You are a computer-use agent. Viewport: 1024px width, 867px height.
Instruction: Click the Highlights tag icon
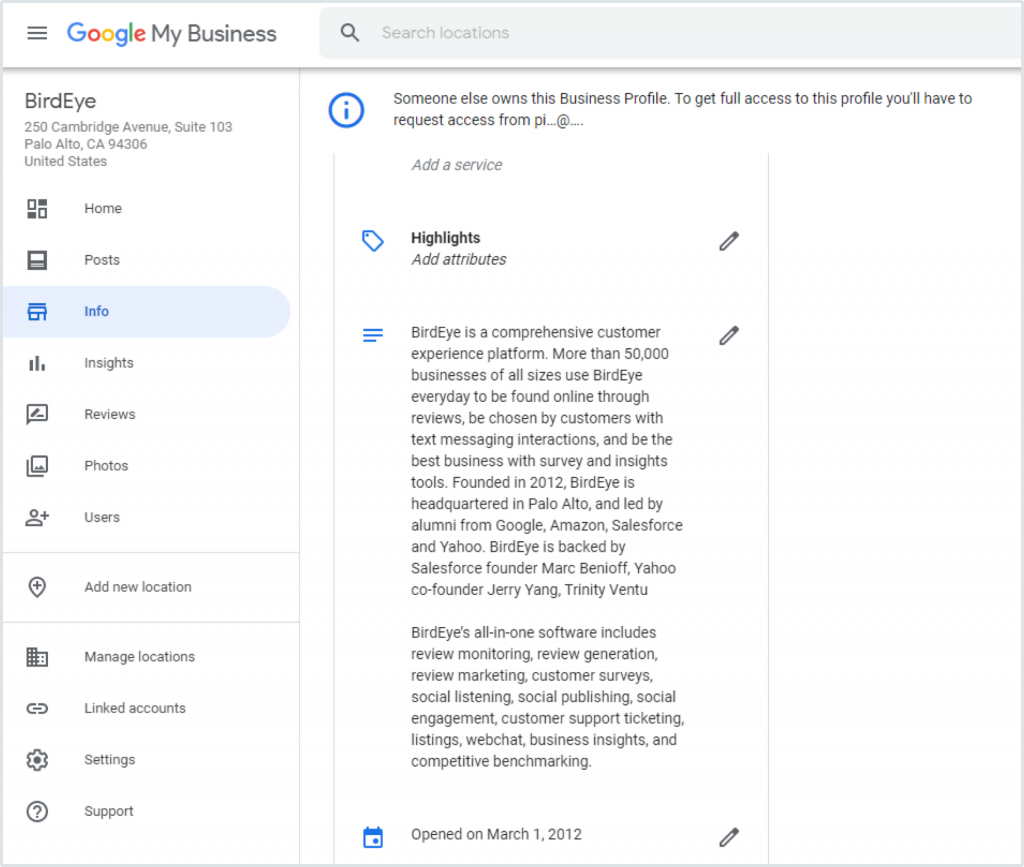[373, 240]
